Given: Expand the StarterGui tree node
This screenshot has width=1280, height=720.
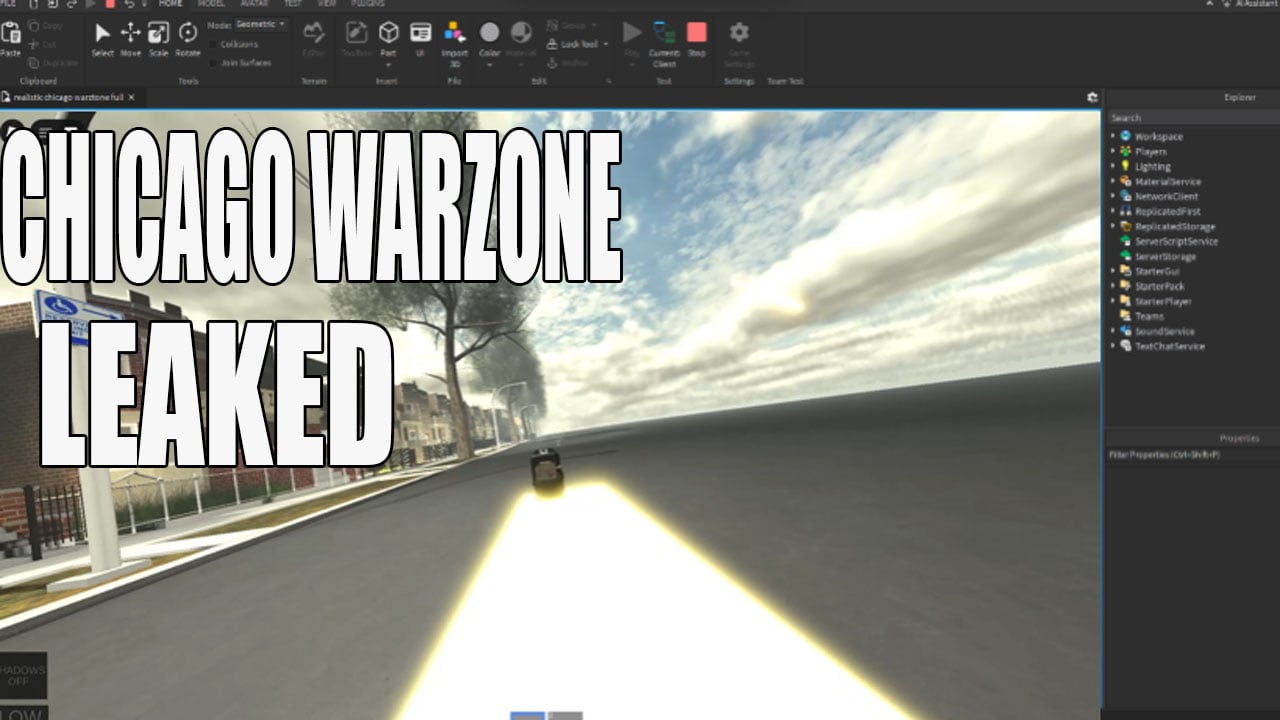Looking at the screenshot, I should point(1113,271).
